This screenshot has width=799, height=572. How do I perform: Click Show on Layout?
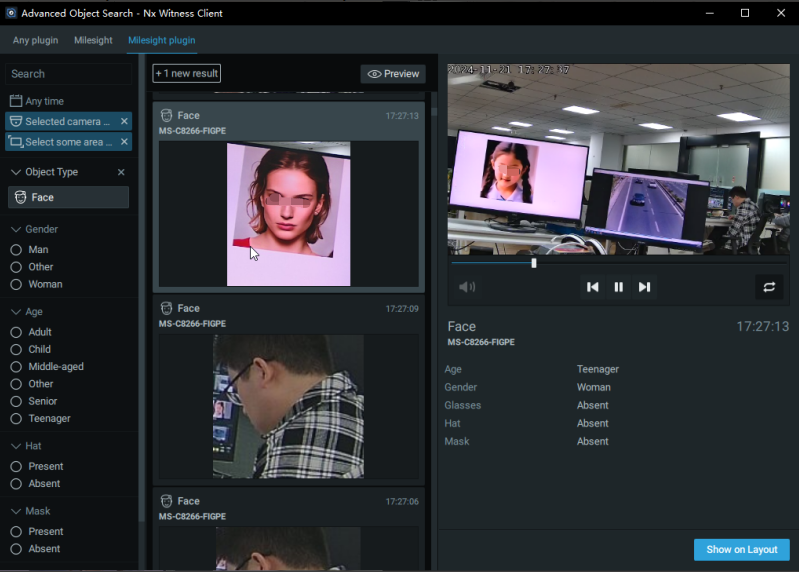coord(741,550)
